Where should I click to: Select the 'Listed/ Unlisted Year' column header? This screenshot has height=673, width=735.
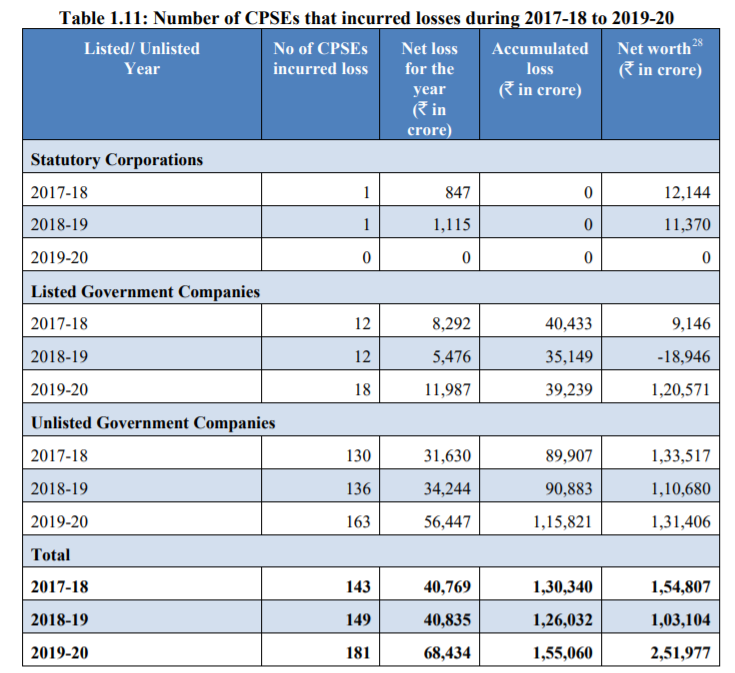click(x=142, y=59)
